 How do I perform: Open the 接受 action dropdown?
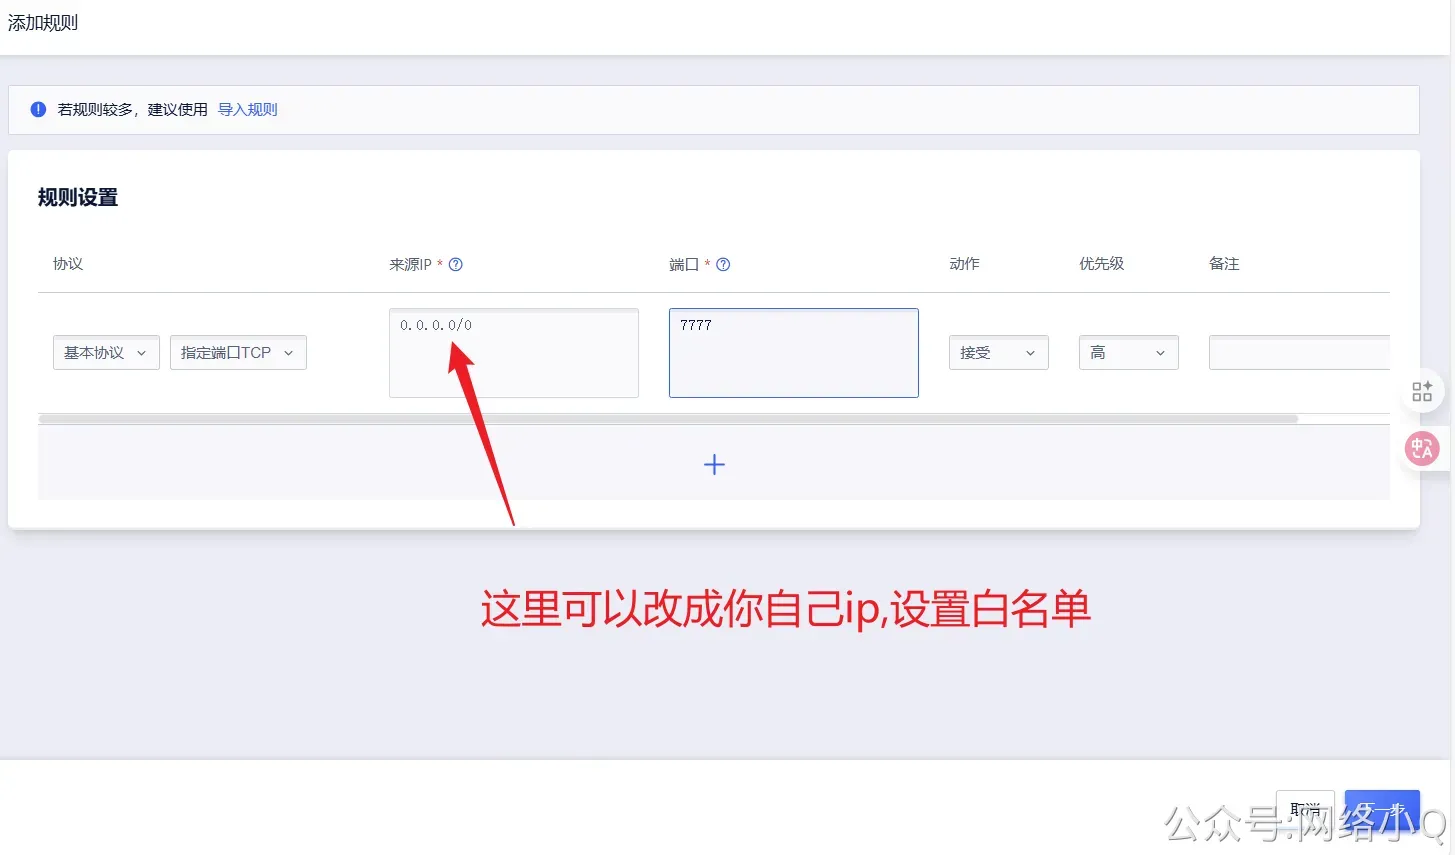[997, 352]
